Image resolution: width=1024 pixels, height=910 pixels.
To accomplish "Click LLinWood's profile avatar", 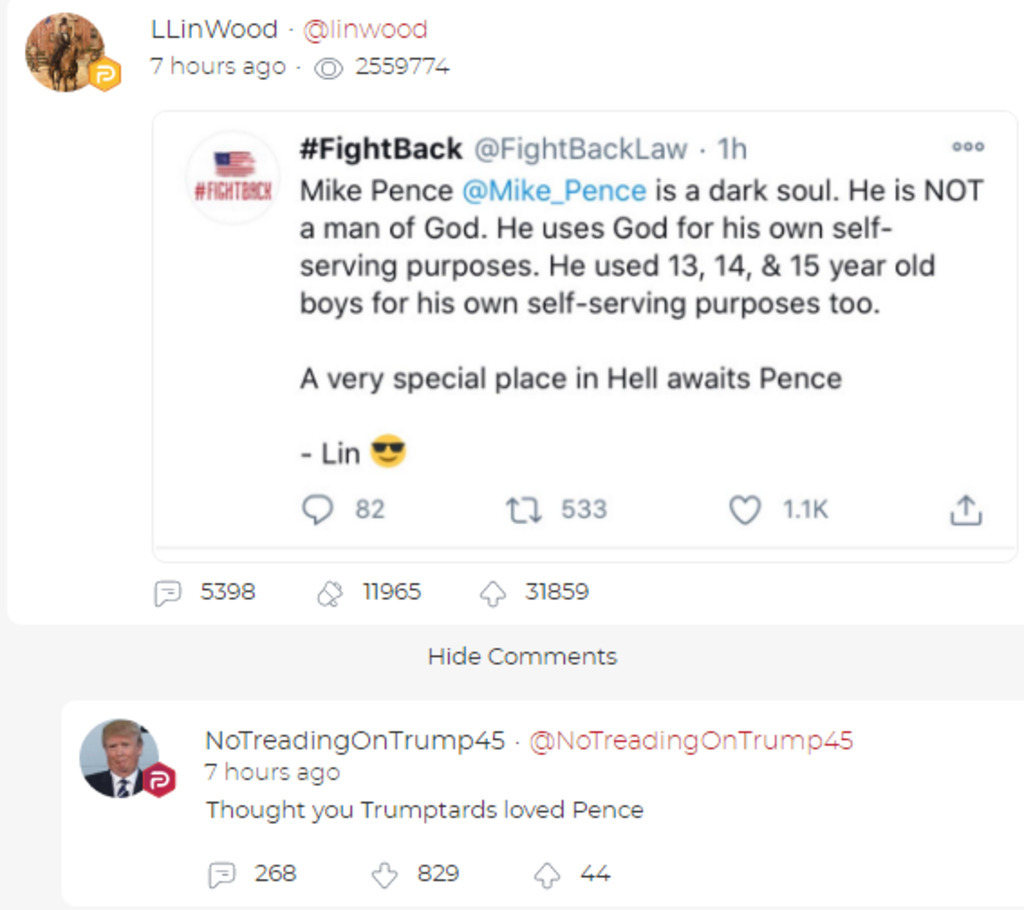I will (x=65, y=52).
